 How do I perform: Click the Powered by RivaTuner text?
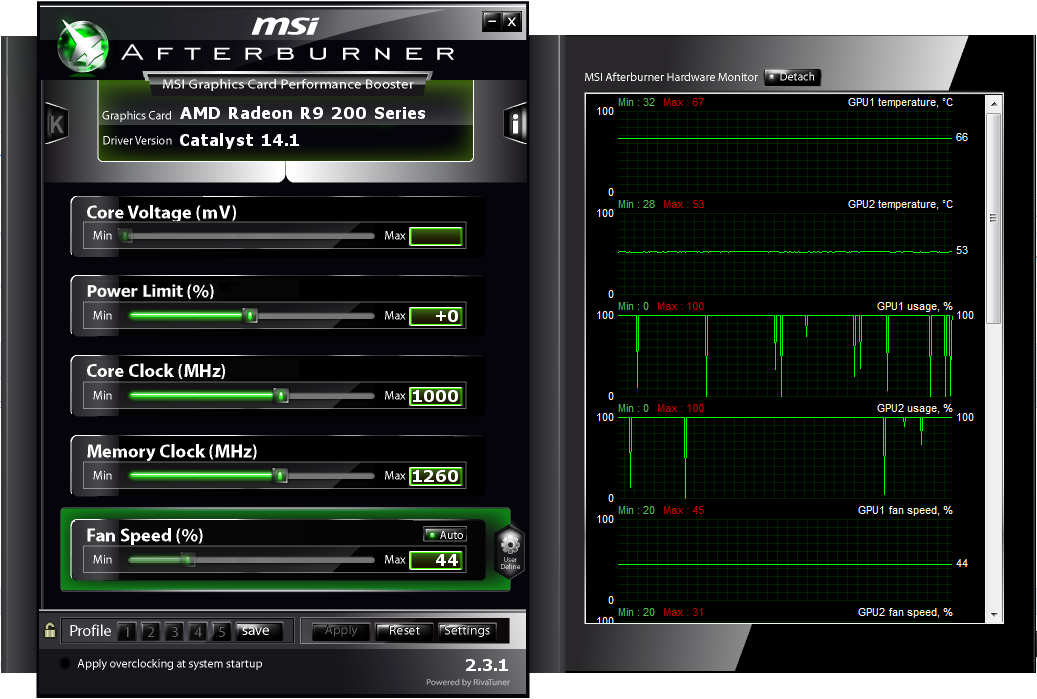click(468, 682)
